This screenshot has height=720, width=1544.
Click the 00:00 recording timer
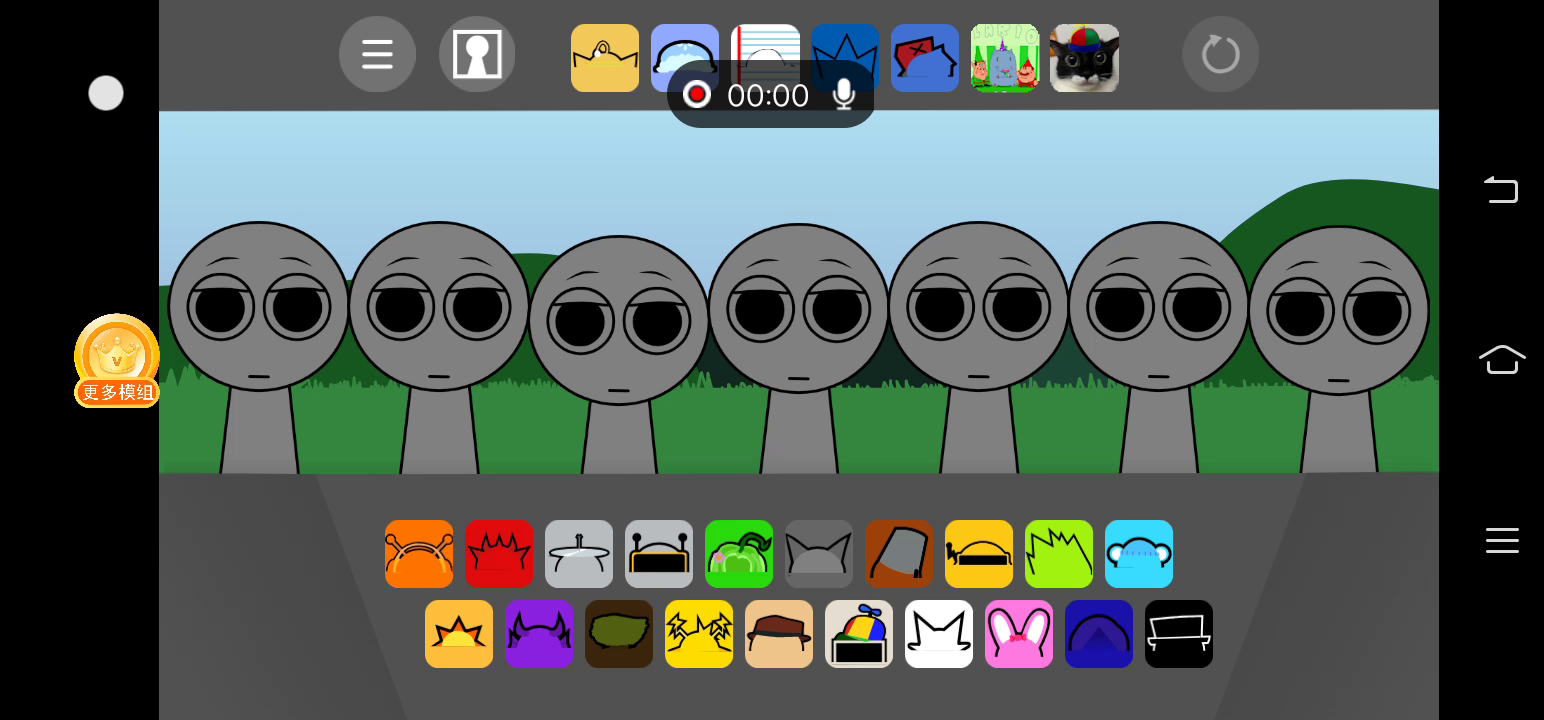(768, 95)
